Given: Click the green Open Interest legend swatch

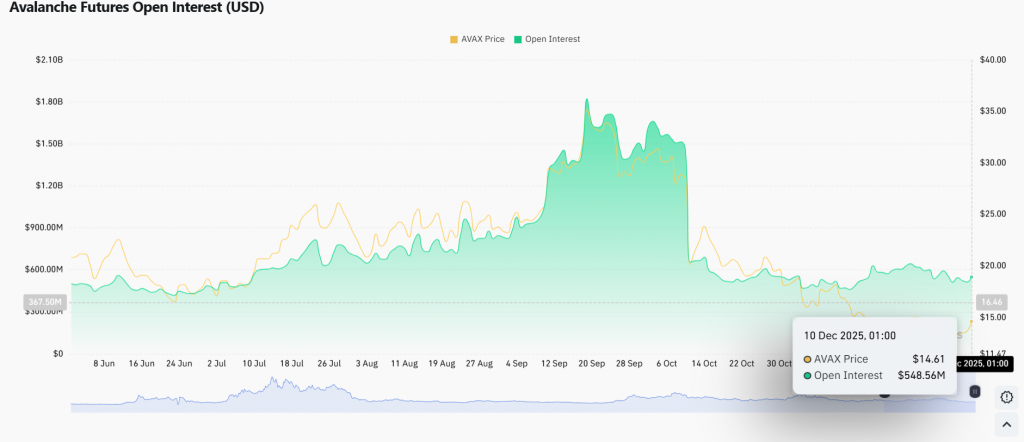Looking at the screenshot, I should click(517, 39).
